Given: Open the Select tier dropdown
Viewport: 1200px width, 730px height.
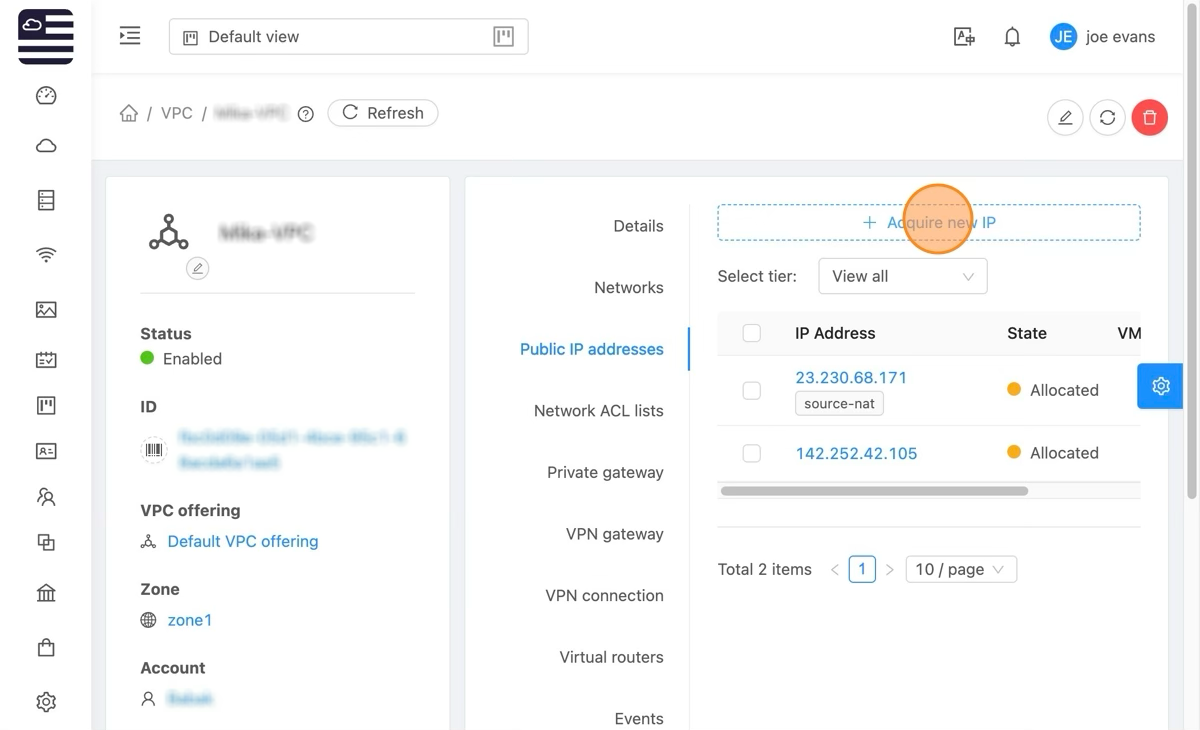Looking at the screenshot, I should 902,277.
